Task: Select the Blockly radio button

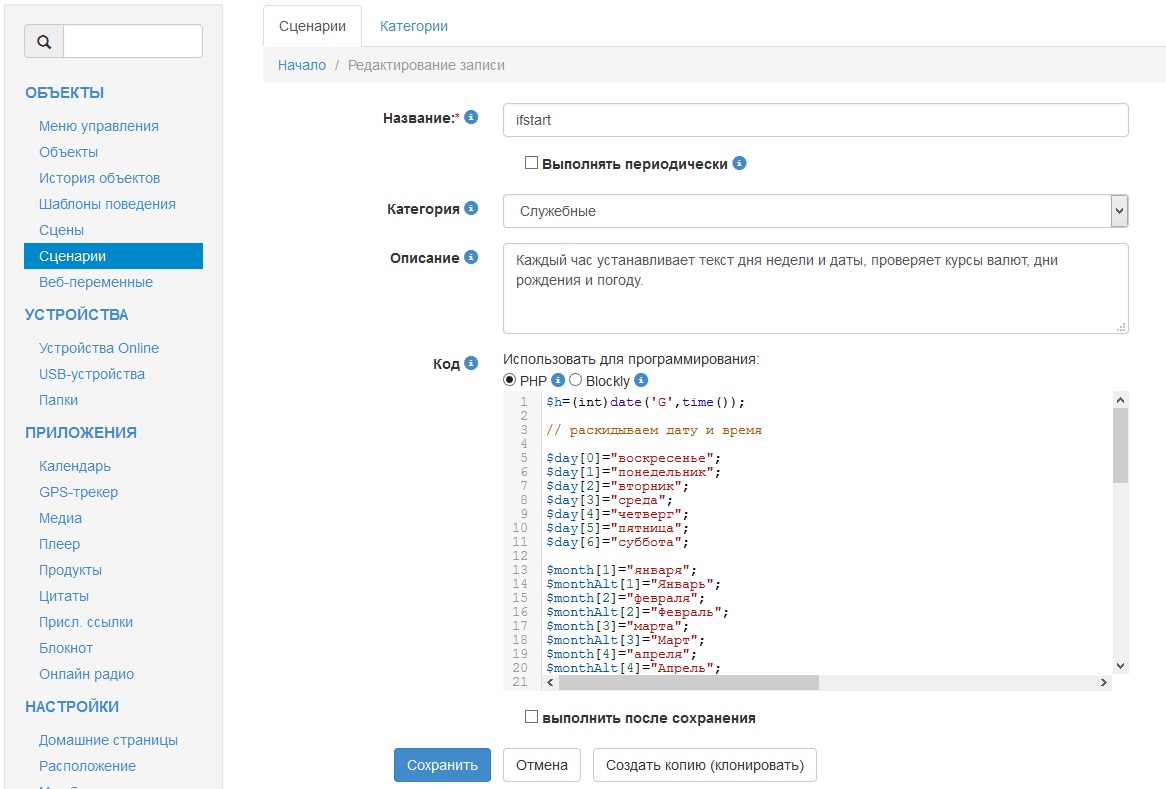Action: coord(576,380)
